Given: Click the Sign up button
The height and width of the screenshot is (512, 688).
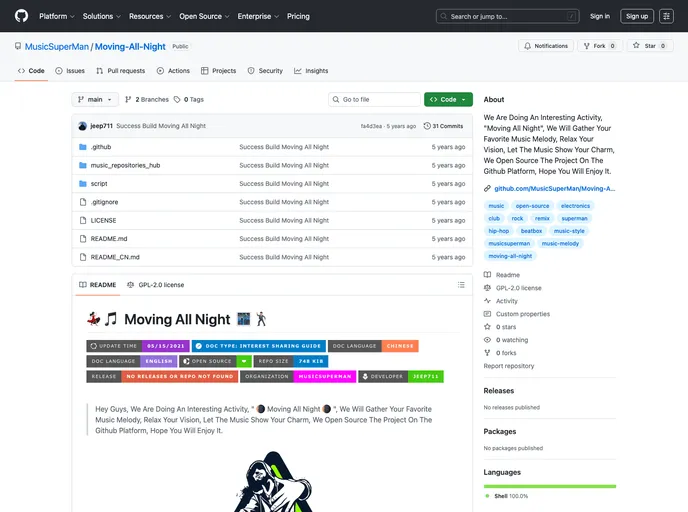Looking at the screenshot, I should pyautogui.click(x=636, y=16).
